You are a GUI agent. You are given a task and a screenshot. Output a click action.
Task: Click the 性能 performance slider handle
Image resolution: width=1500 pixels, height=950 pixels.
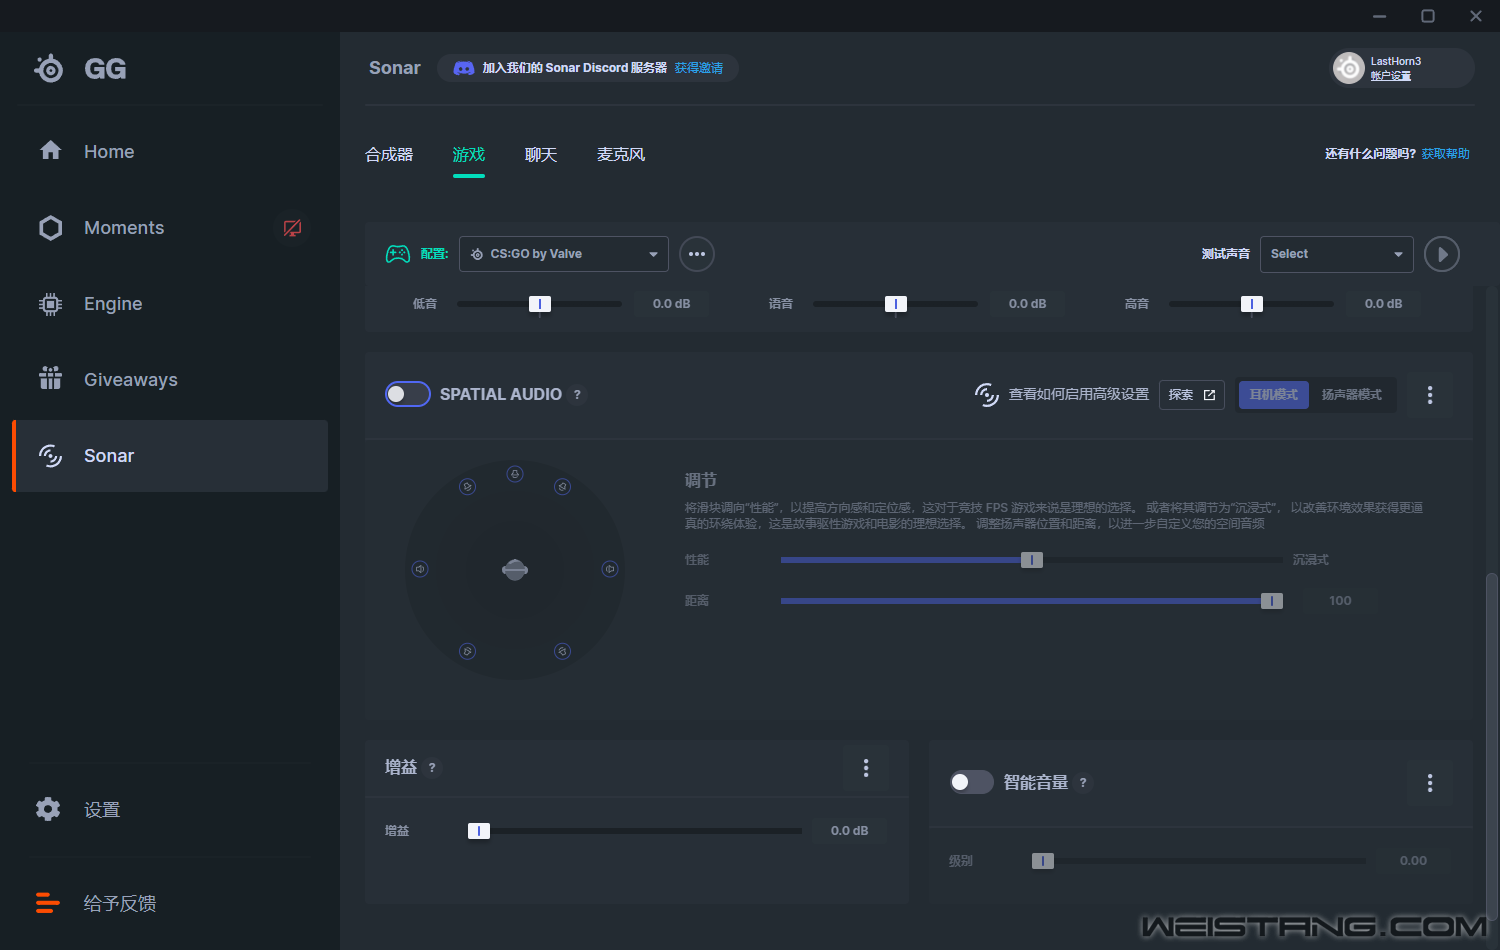coord(1032,560)
